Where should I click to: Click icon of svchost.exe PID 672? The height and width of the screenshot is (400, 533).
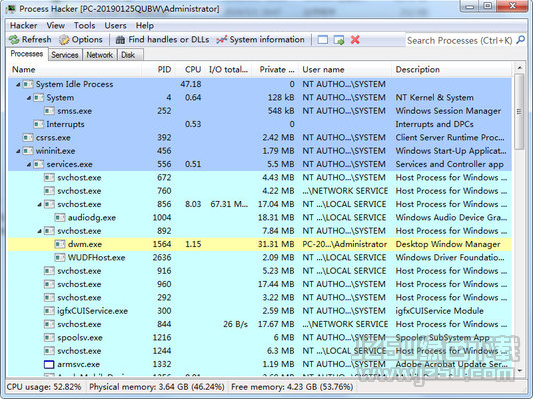49,177
